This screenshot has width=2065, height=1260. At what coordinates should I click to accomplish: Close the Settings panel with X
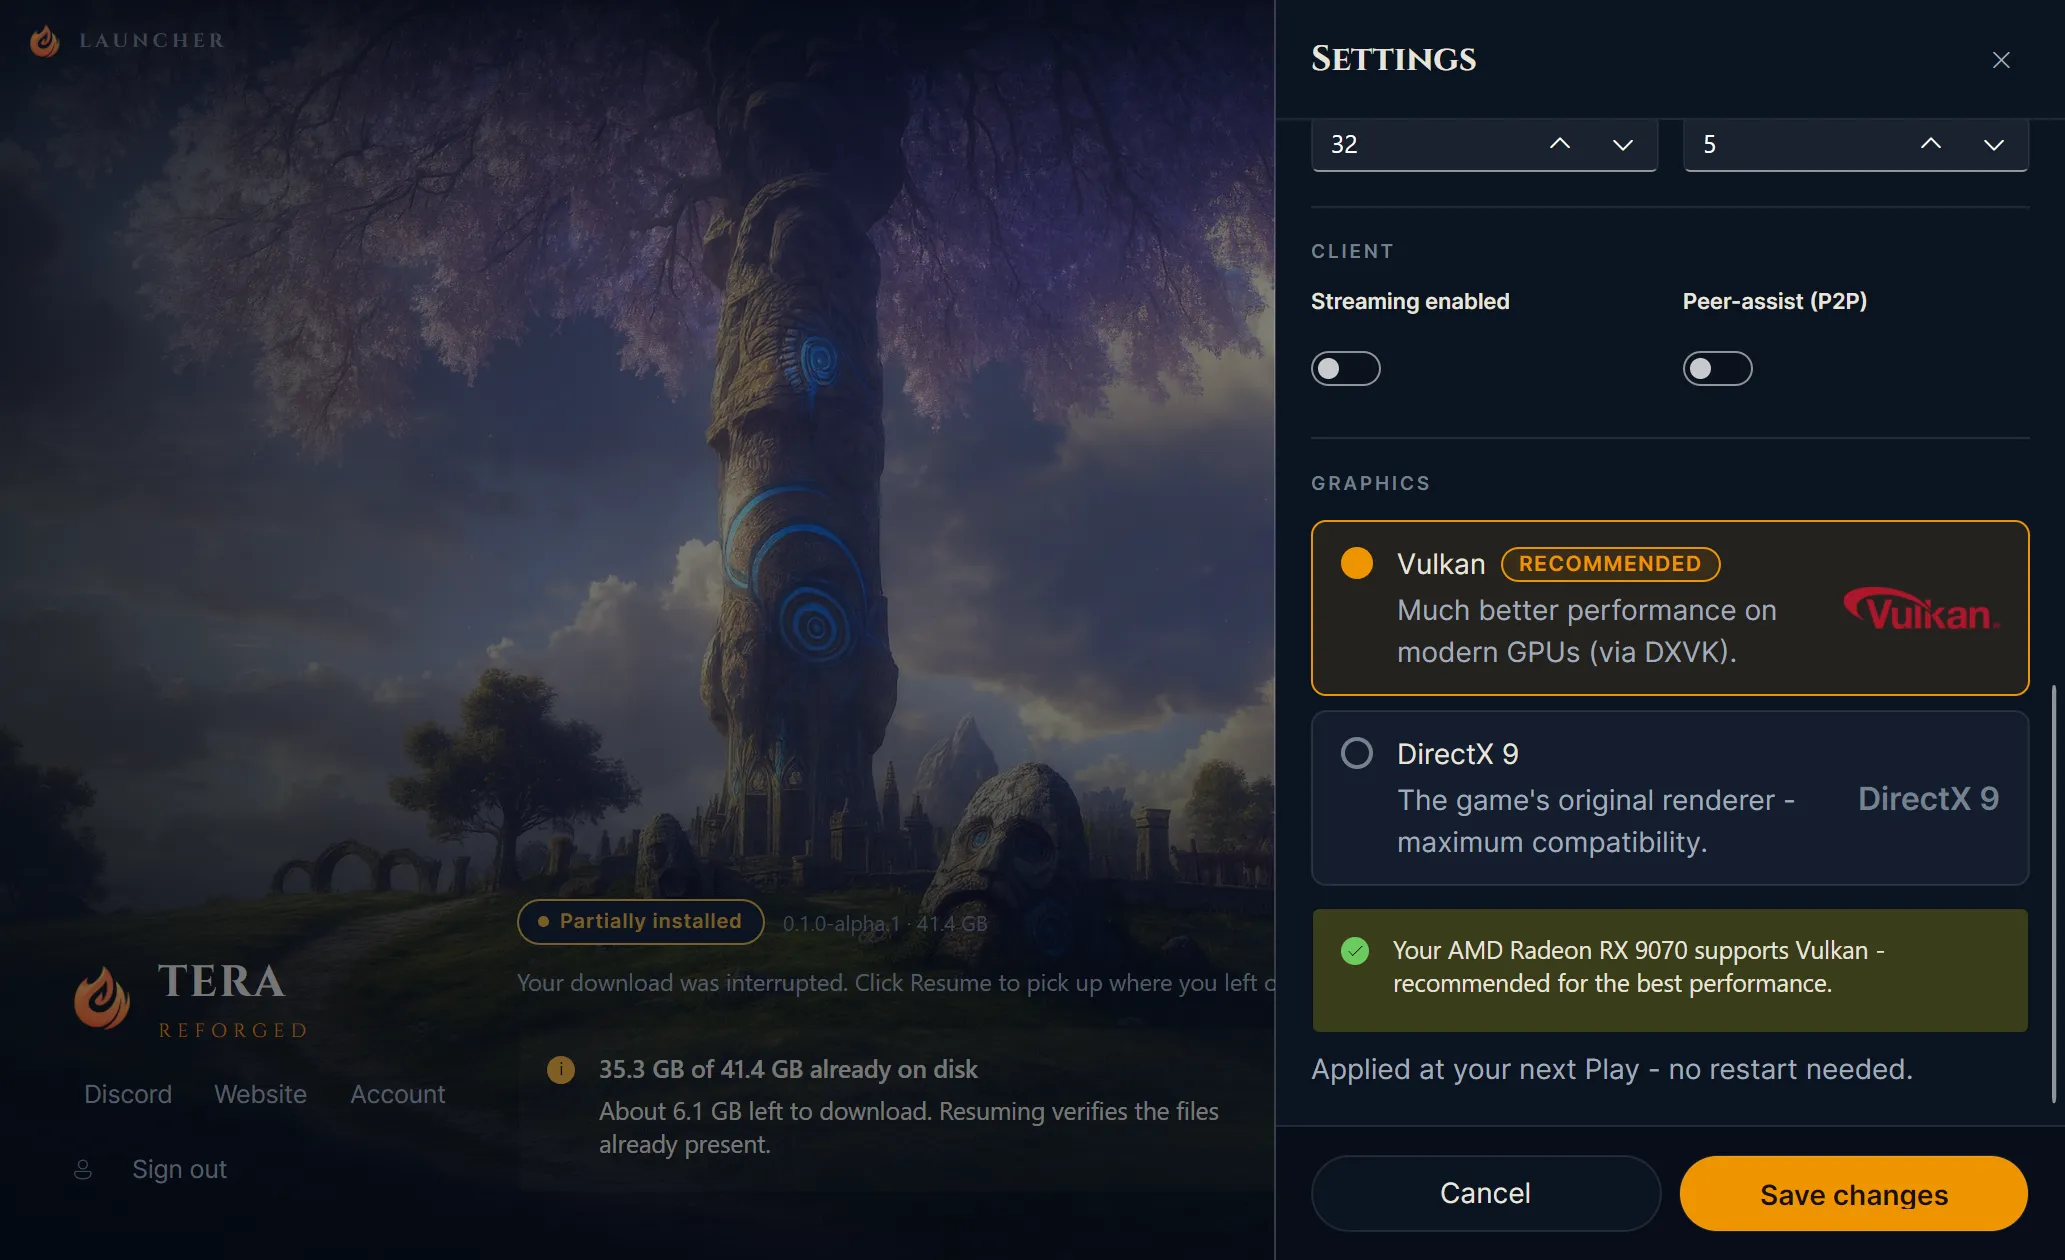tap(2001, 60)
